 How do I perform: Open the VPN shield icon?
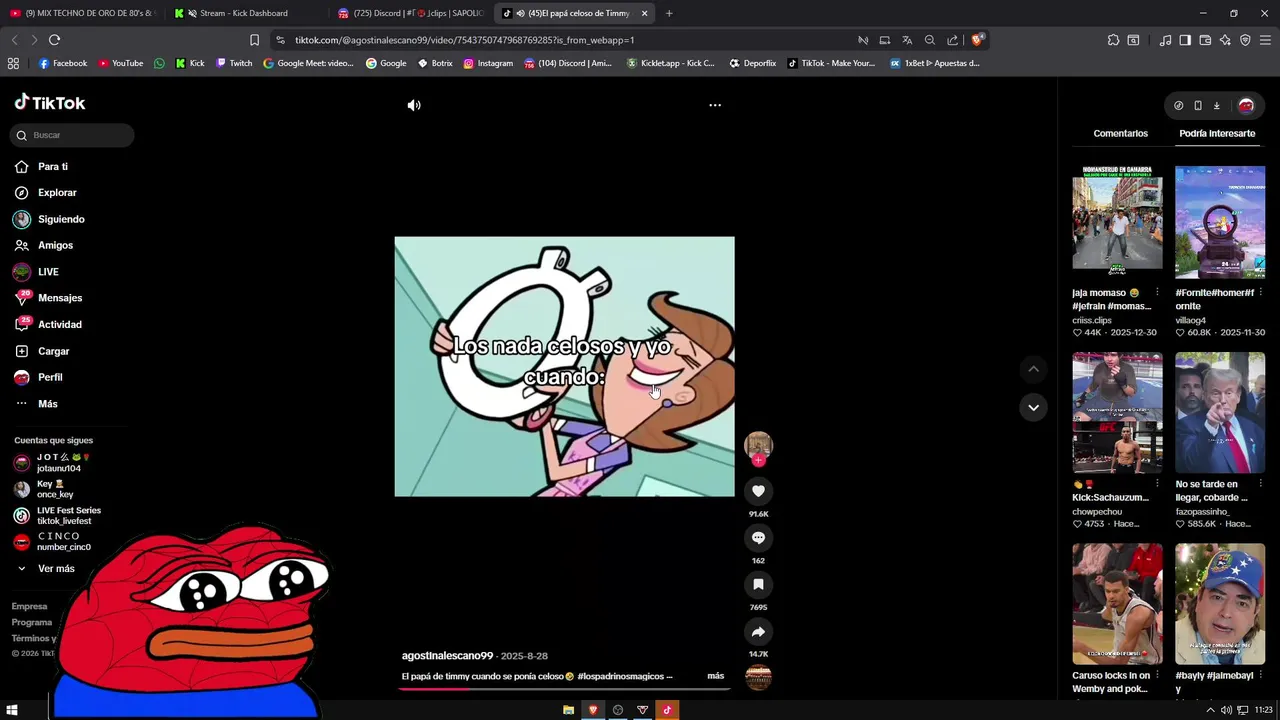click(x=1245, y=40)
